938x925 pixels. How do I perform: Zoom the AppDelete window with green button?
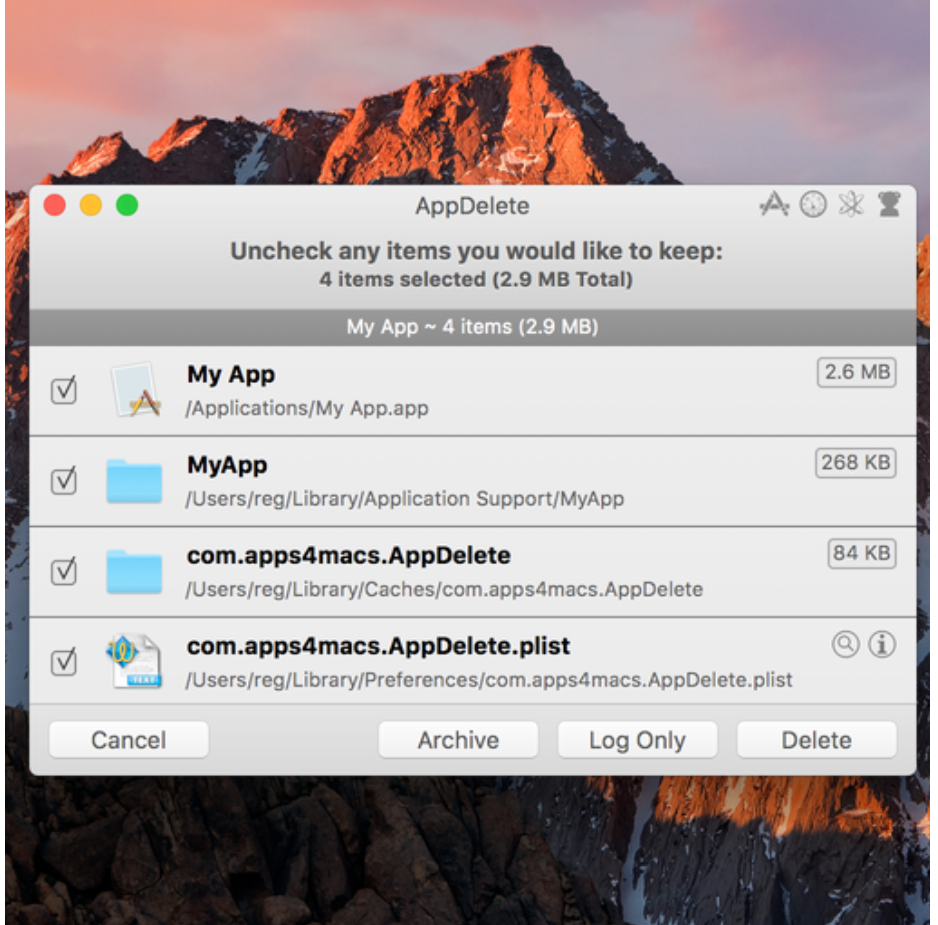coord(127,205)
